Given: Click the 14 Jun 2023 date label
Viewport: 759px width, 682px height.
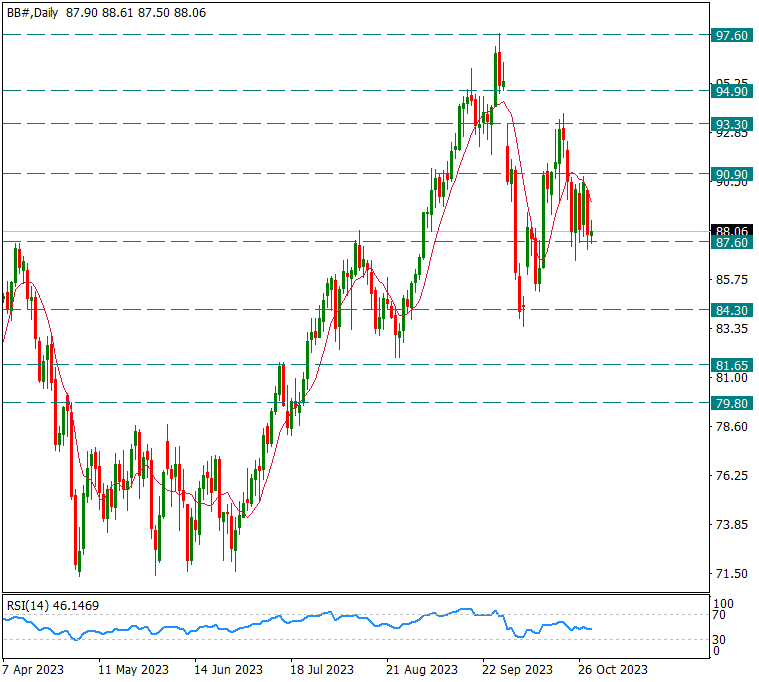Looking at the screenshot, I should tap(228, 670).
